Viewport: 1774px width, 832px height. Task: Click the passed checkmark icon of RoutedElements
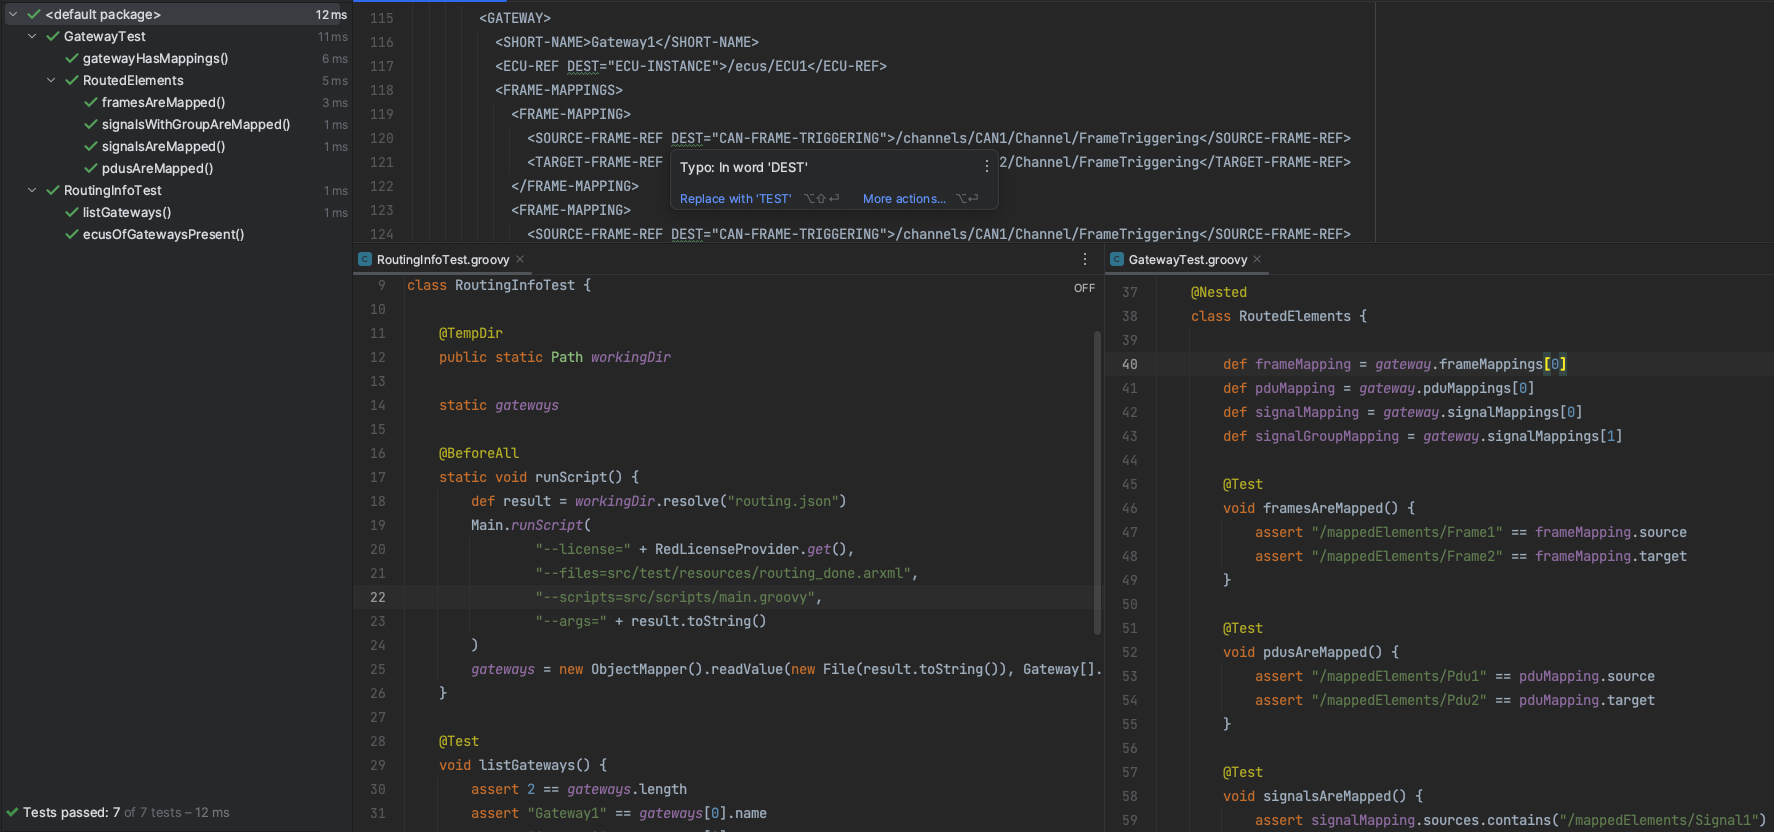coord(72,80)
